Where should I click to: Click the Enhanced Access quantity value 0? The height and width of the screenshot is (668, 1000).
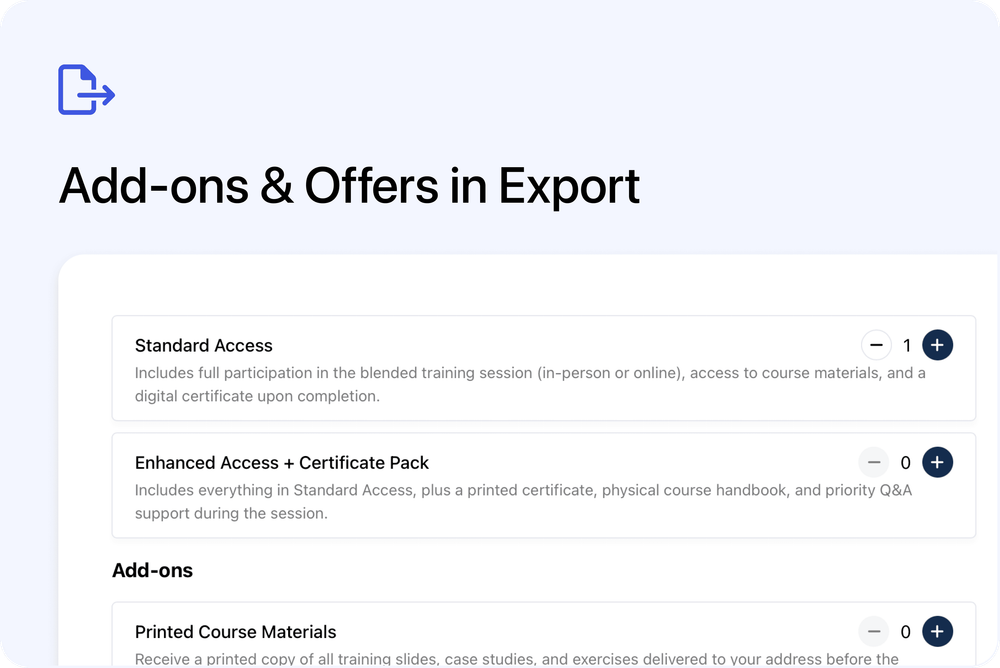coord(906,462)
